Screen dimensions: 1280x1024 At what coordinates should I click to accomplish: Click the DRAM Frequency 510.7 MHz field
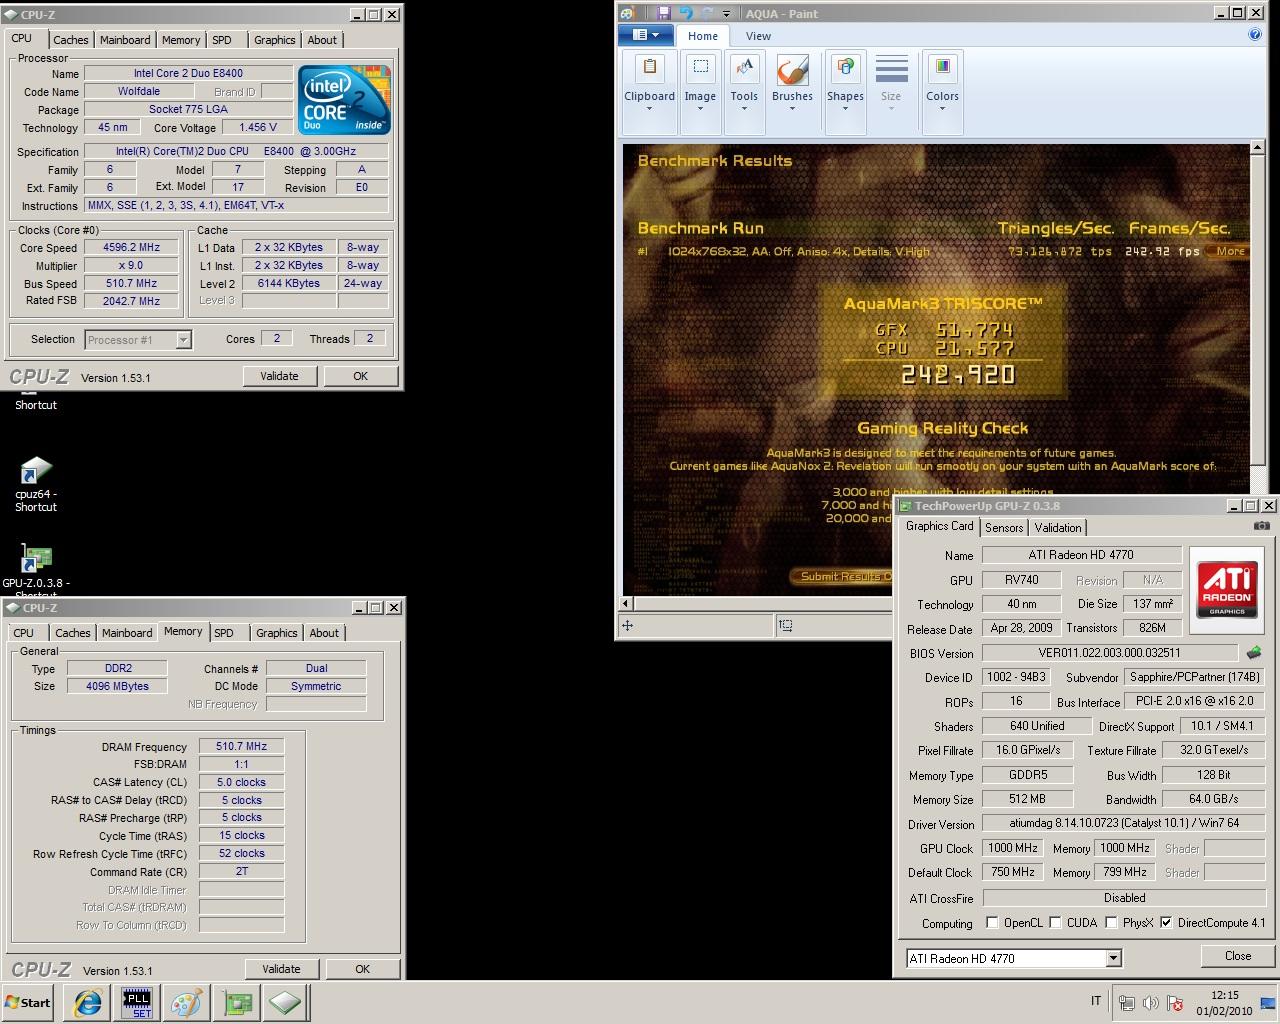(x=242, y=746)
